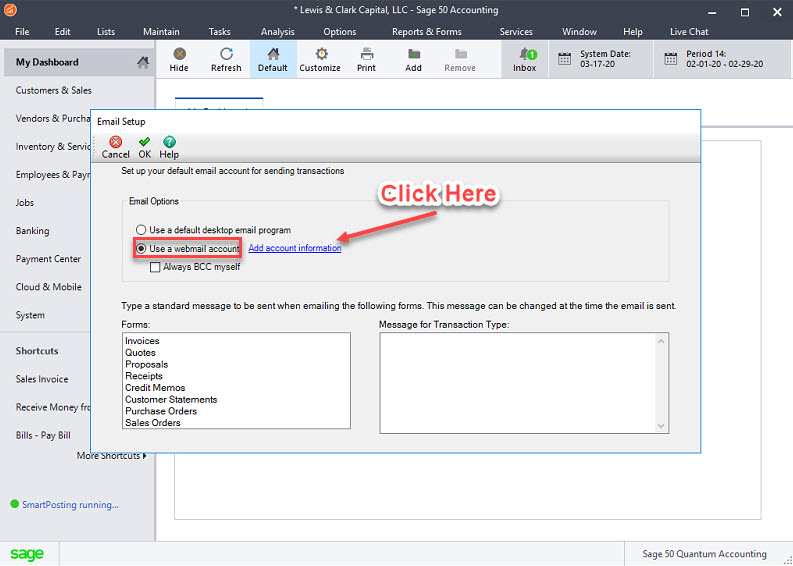
Task: Select Receipts in the Forms list
Action: pyautogui.click(x=144, y=376)
